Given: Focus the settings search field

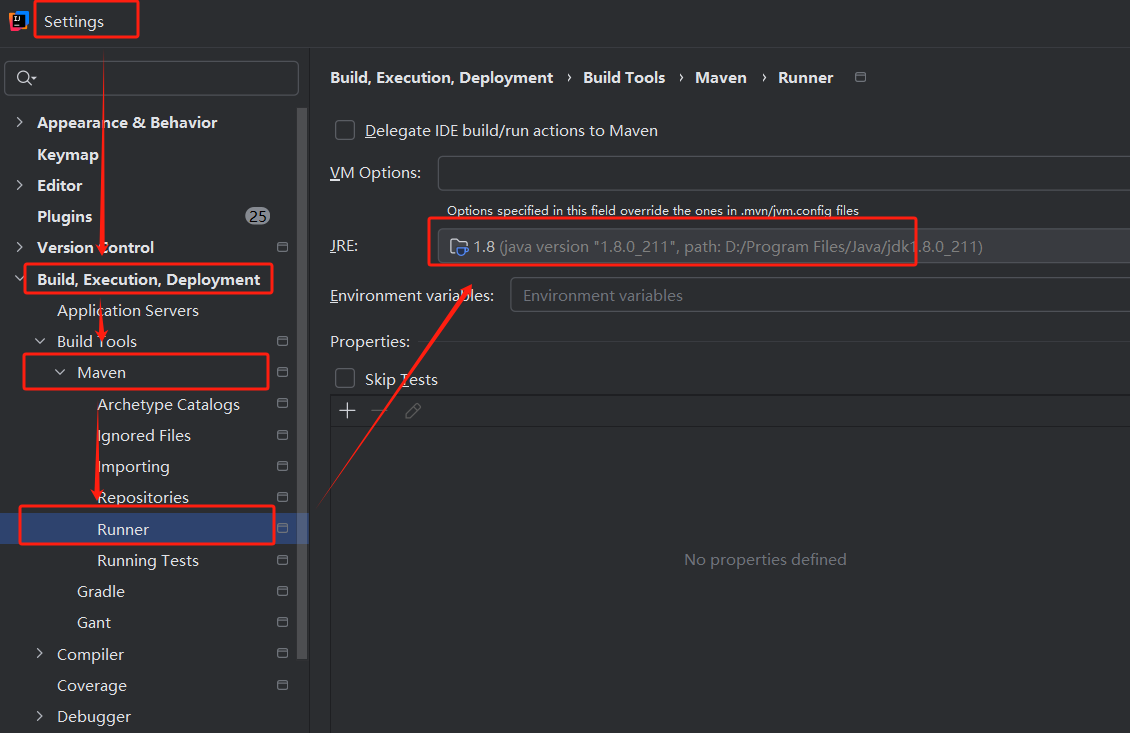Looking at the screenshot, I should point(151,78).
